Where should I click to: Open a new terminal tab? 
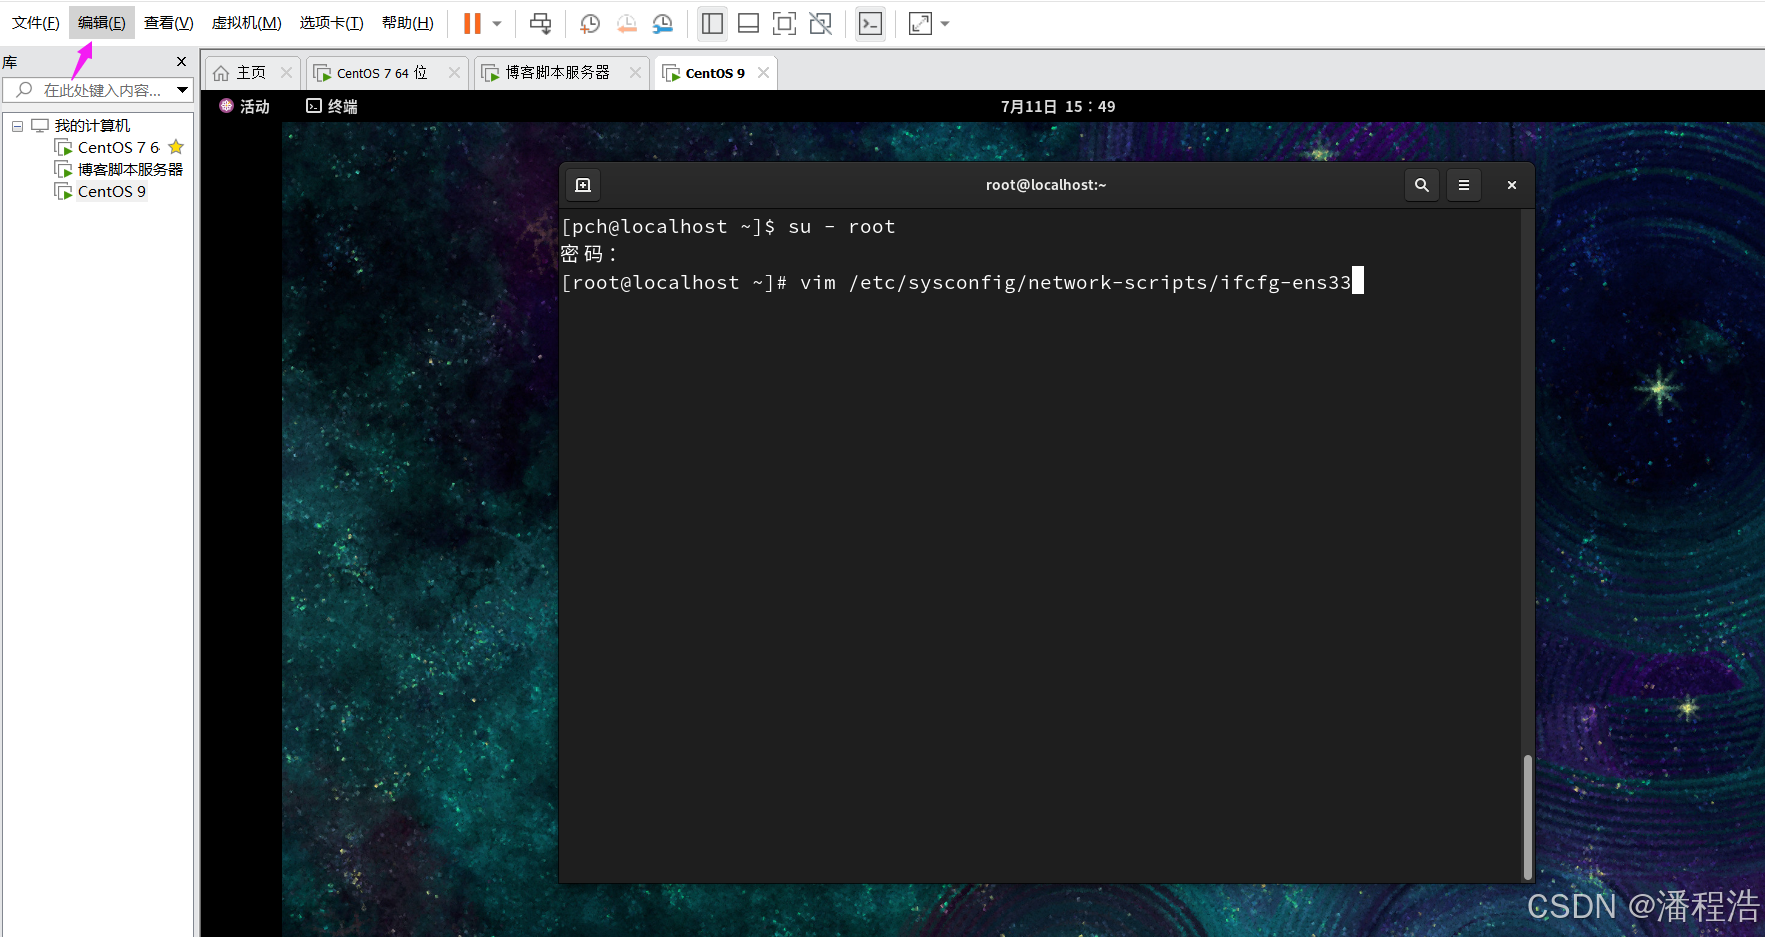coord(583,185)
